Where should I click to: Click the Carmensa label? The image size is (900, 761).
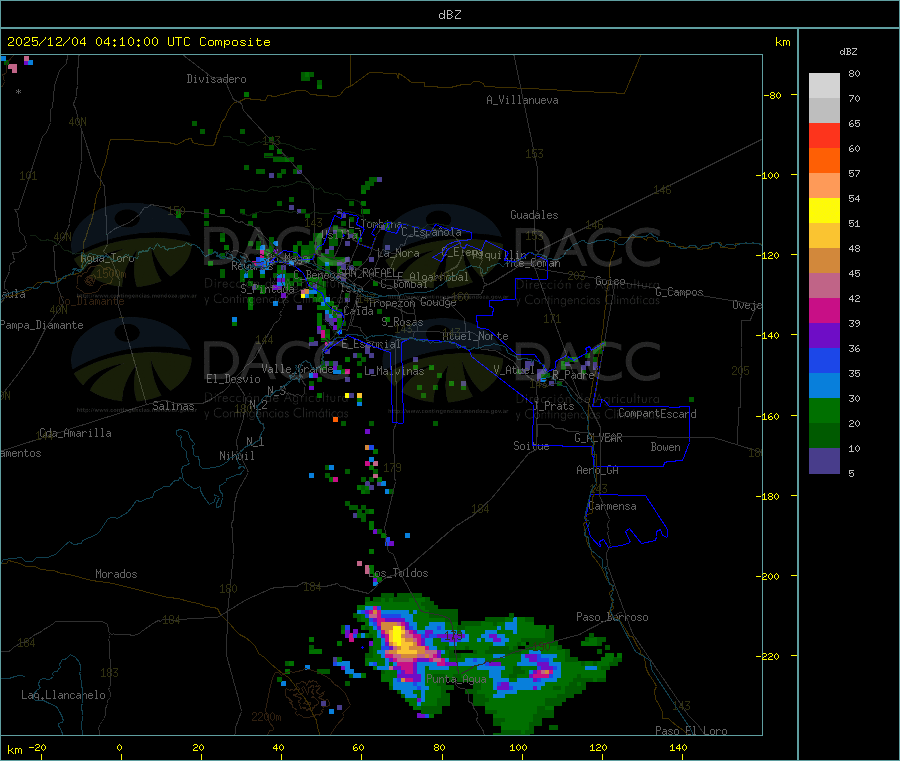click(612, 506)
